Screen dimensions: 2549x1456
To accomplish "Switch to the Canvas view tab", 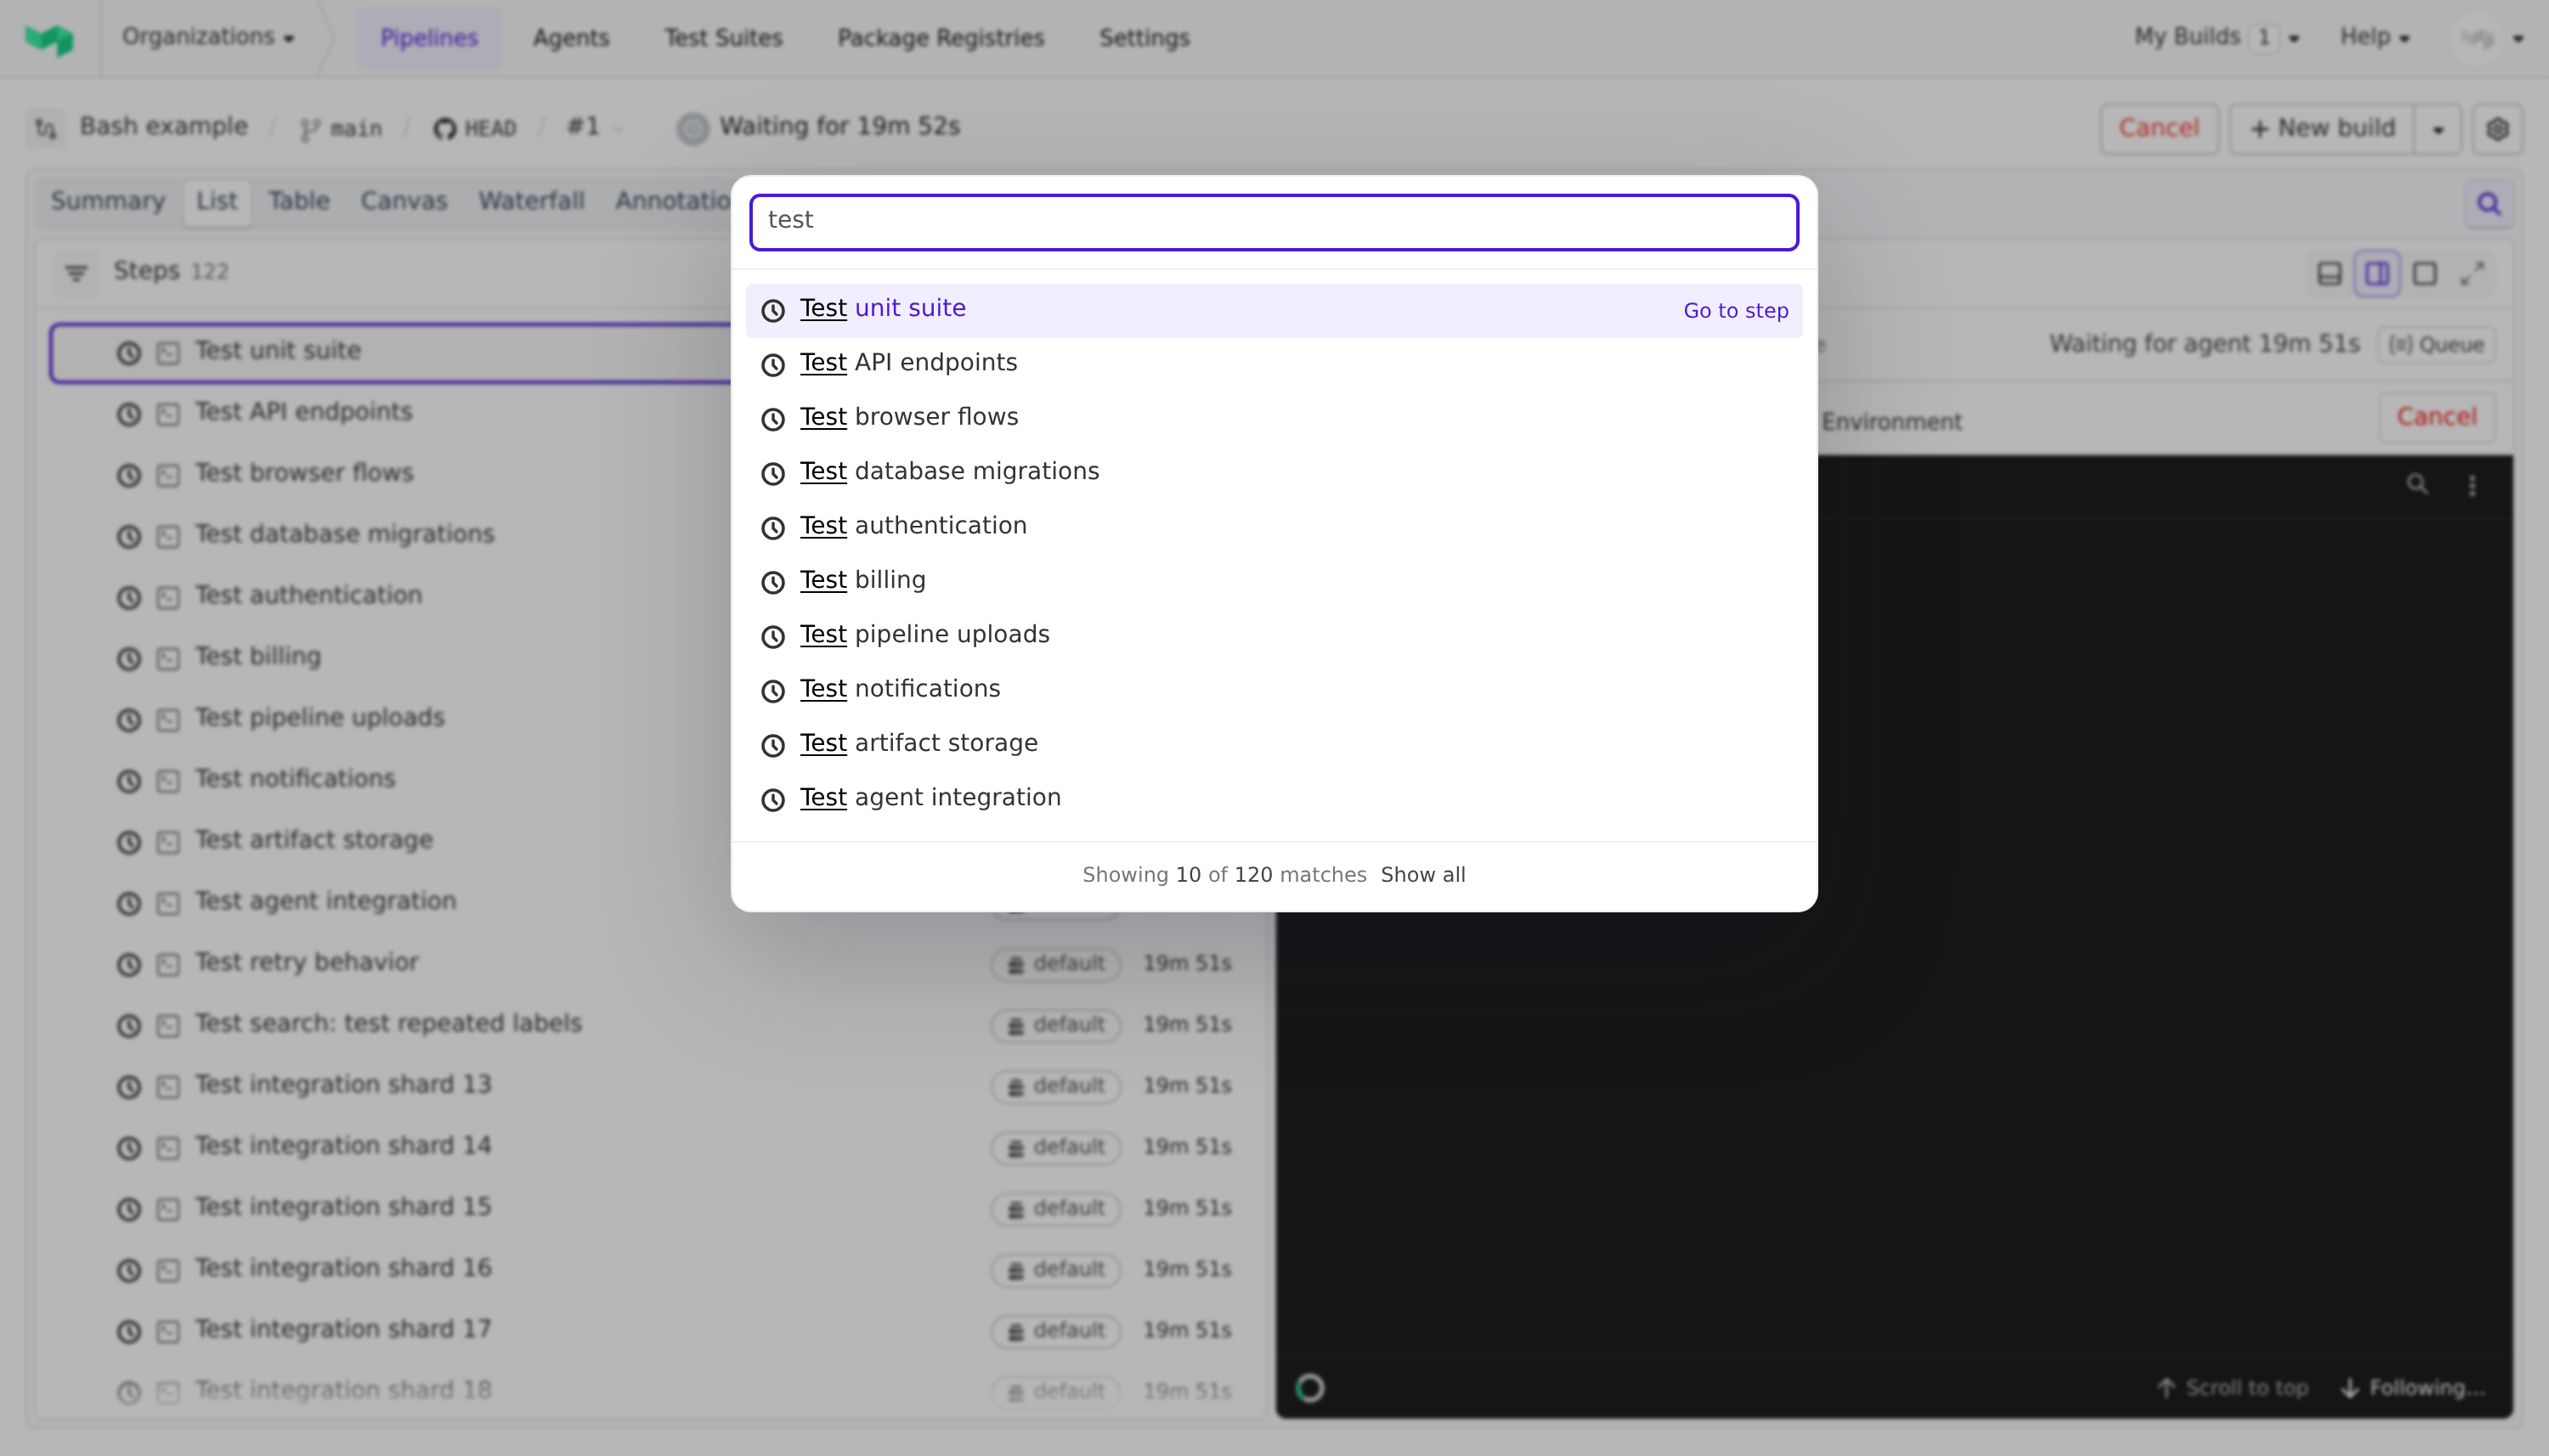I will coord(404,201).
